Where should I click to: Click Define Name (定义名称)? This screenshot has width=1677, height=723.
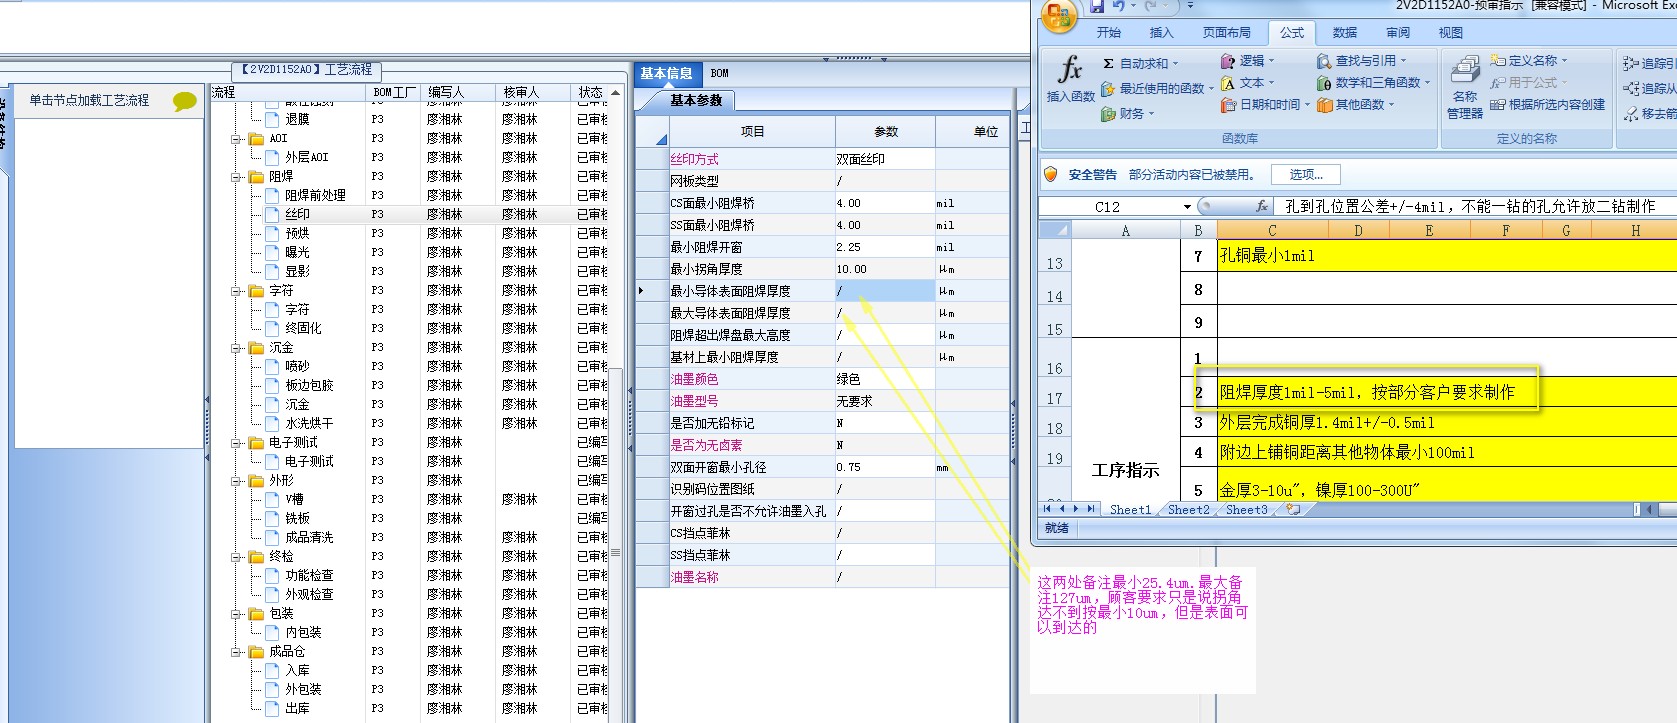(1529, 61)
